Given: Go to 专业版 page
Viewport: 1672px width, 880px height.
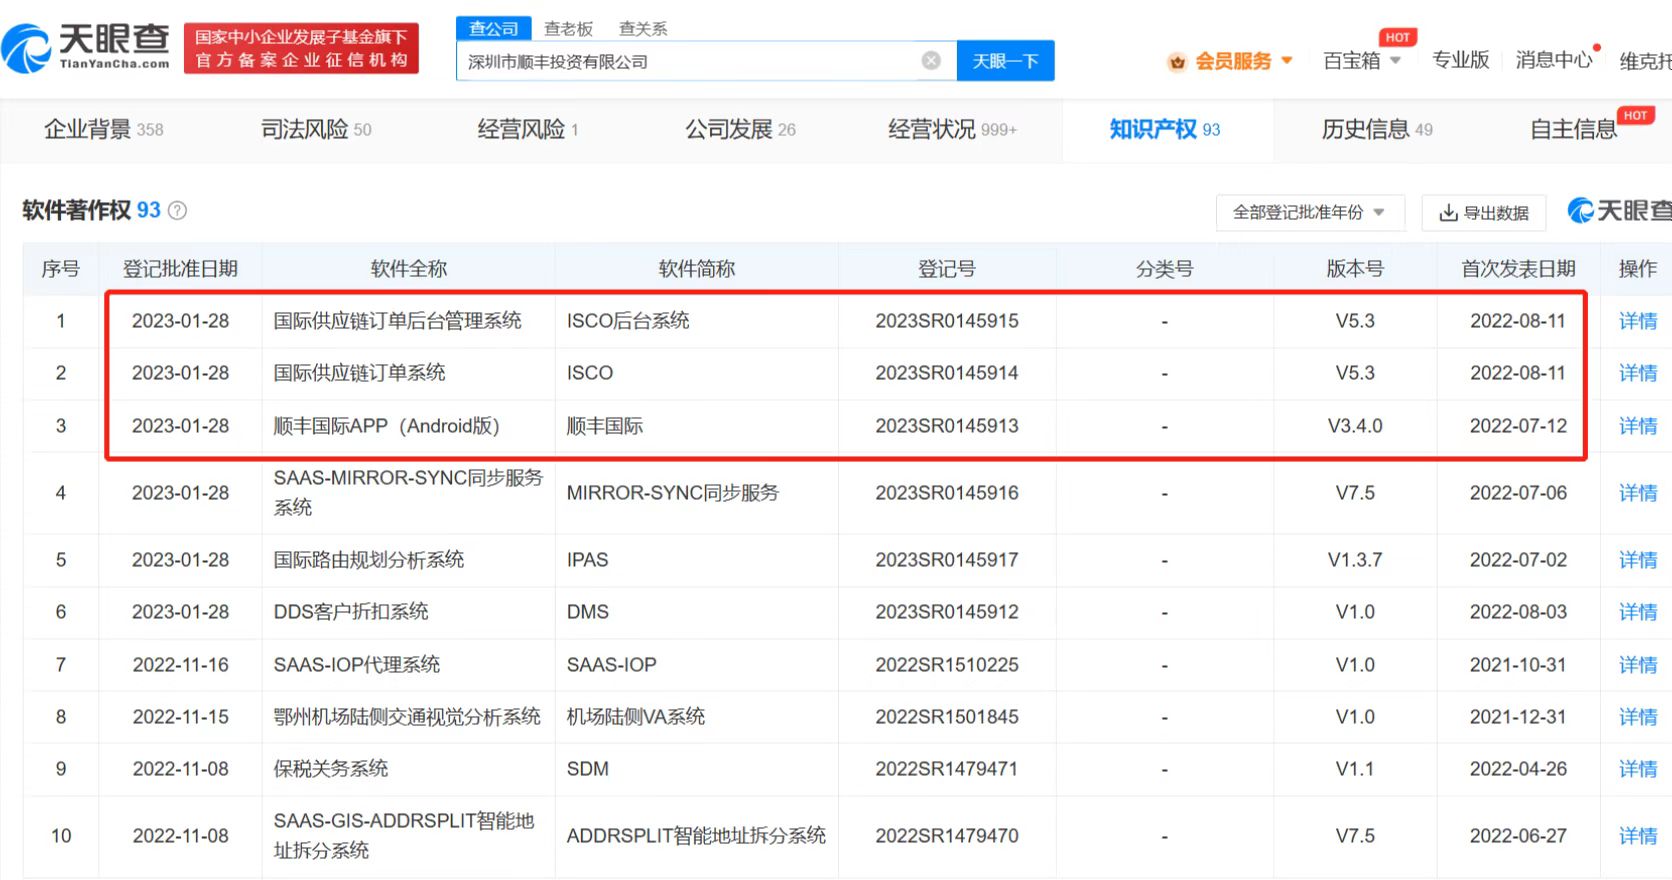Looking at the screenshot, I should click(x=1460, y=61).
